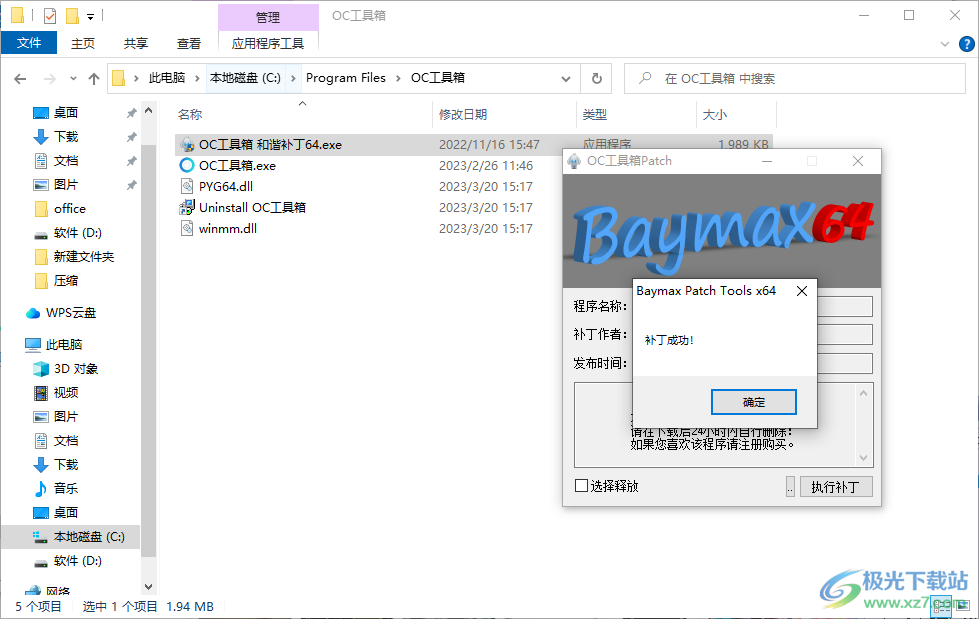Image resolution: width=979 pixels, height=619 pixels.
Task: Click OC工具箱Patch title bar icon
Action: (574, 161)
